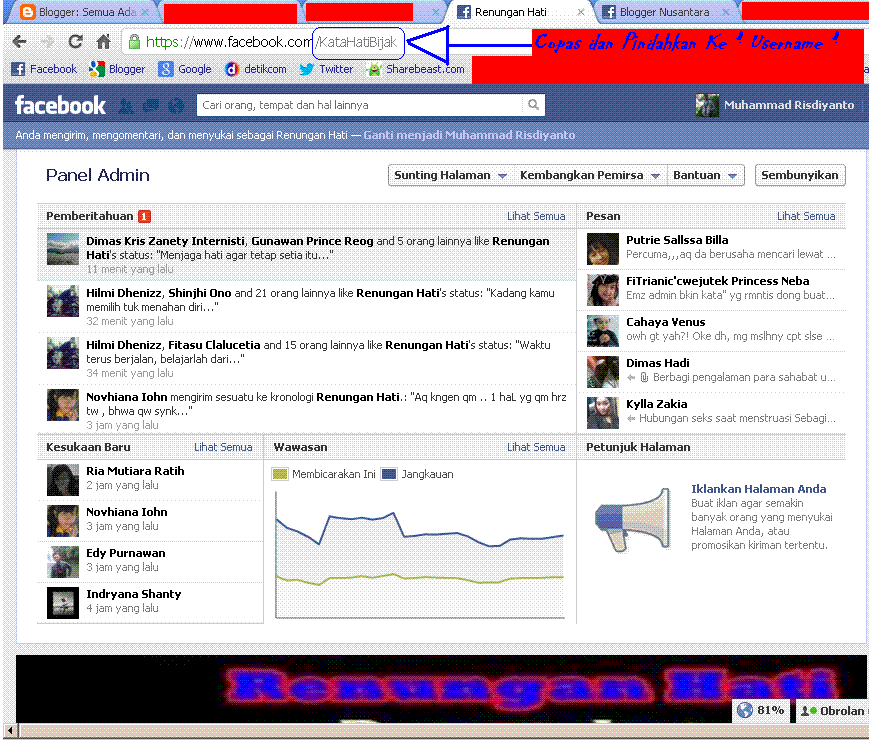
Task: Close the Blogger Nusantara browser tab
Action: [x=725, y=12]
